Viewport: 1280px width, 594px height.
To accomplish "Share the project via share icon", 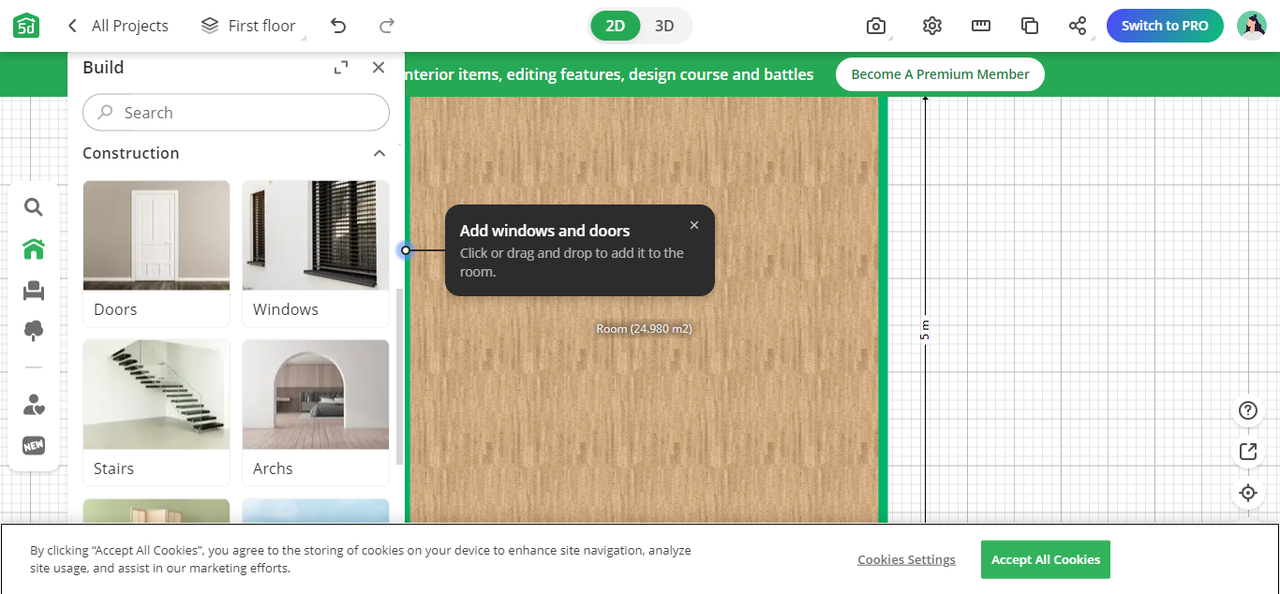I will [1077, 26].
